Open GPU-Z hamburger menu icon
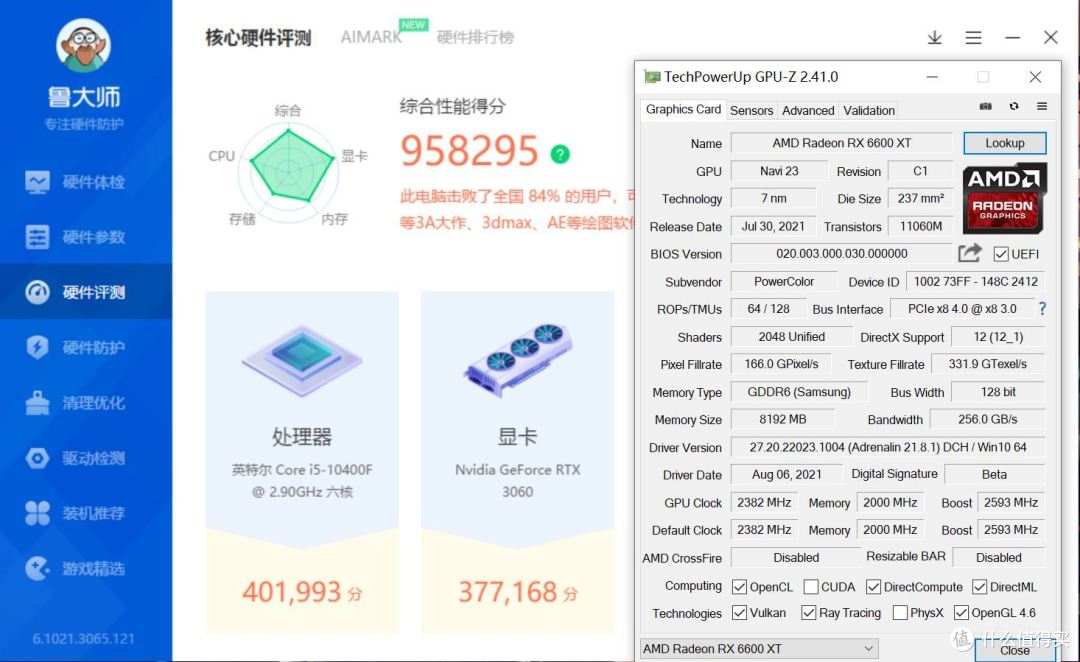Screen dimensions: 1080x662 point(1042,106)
